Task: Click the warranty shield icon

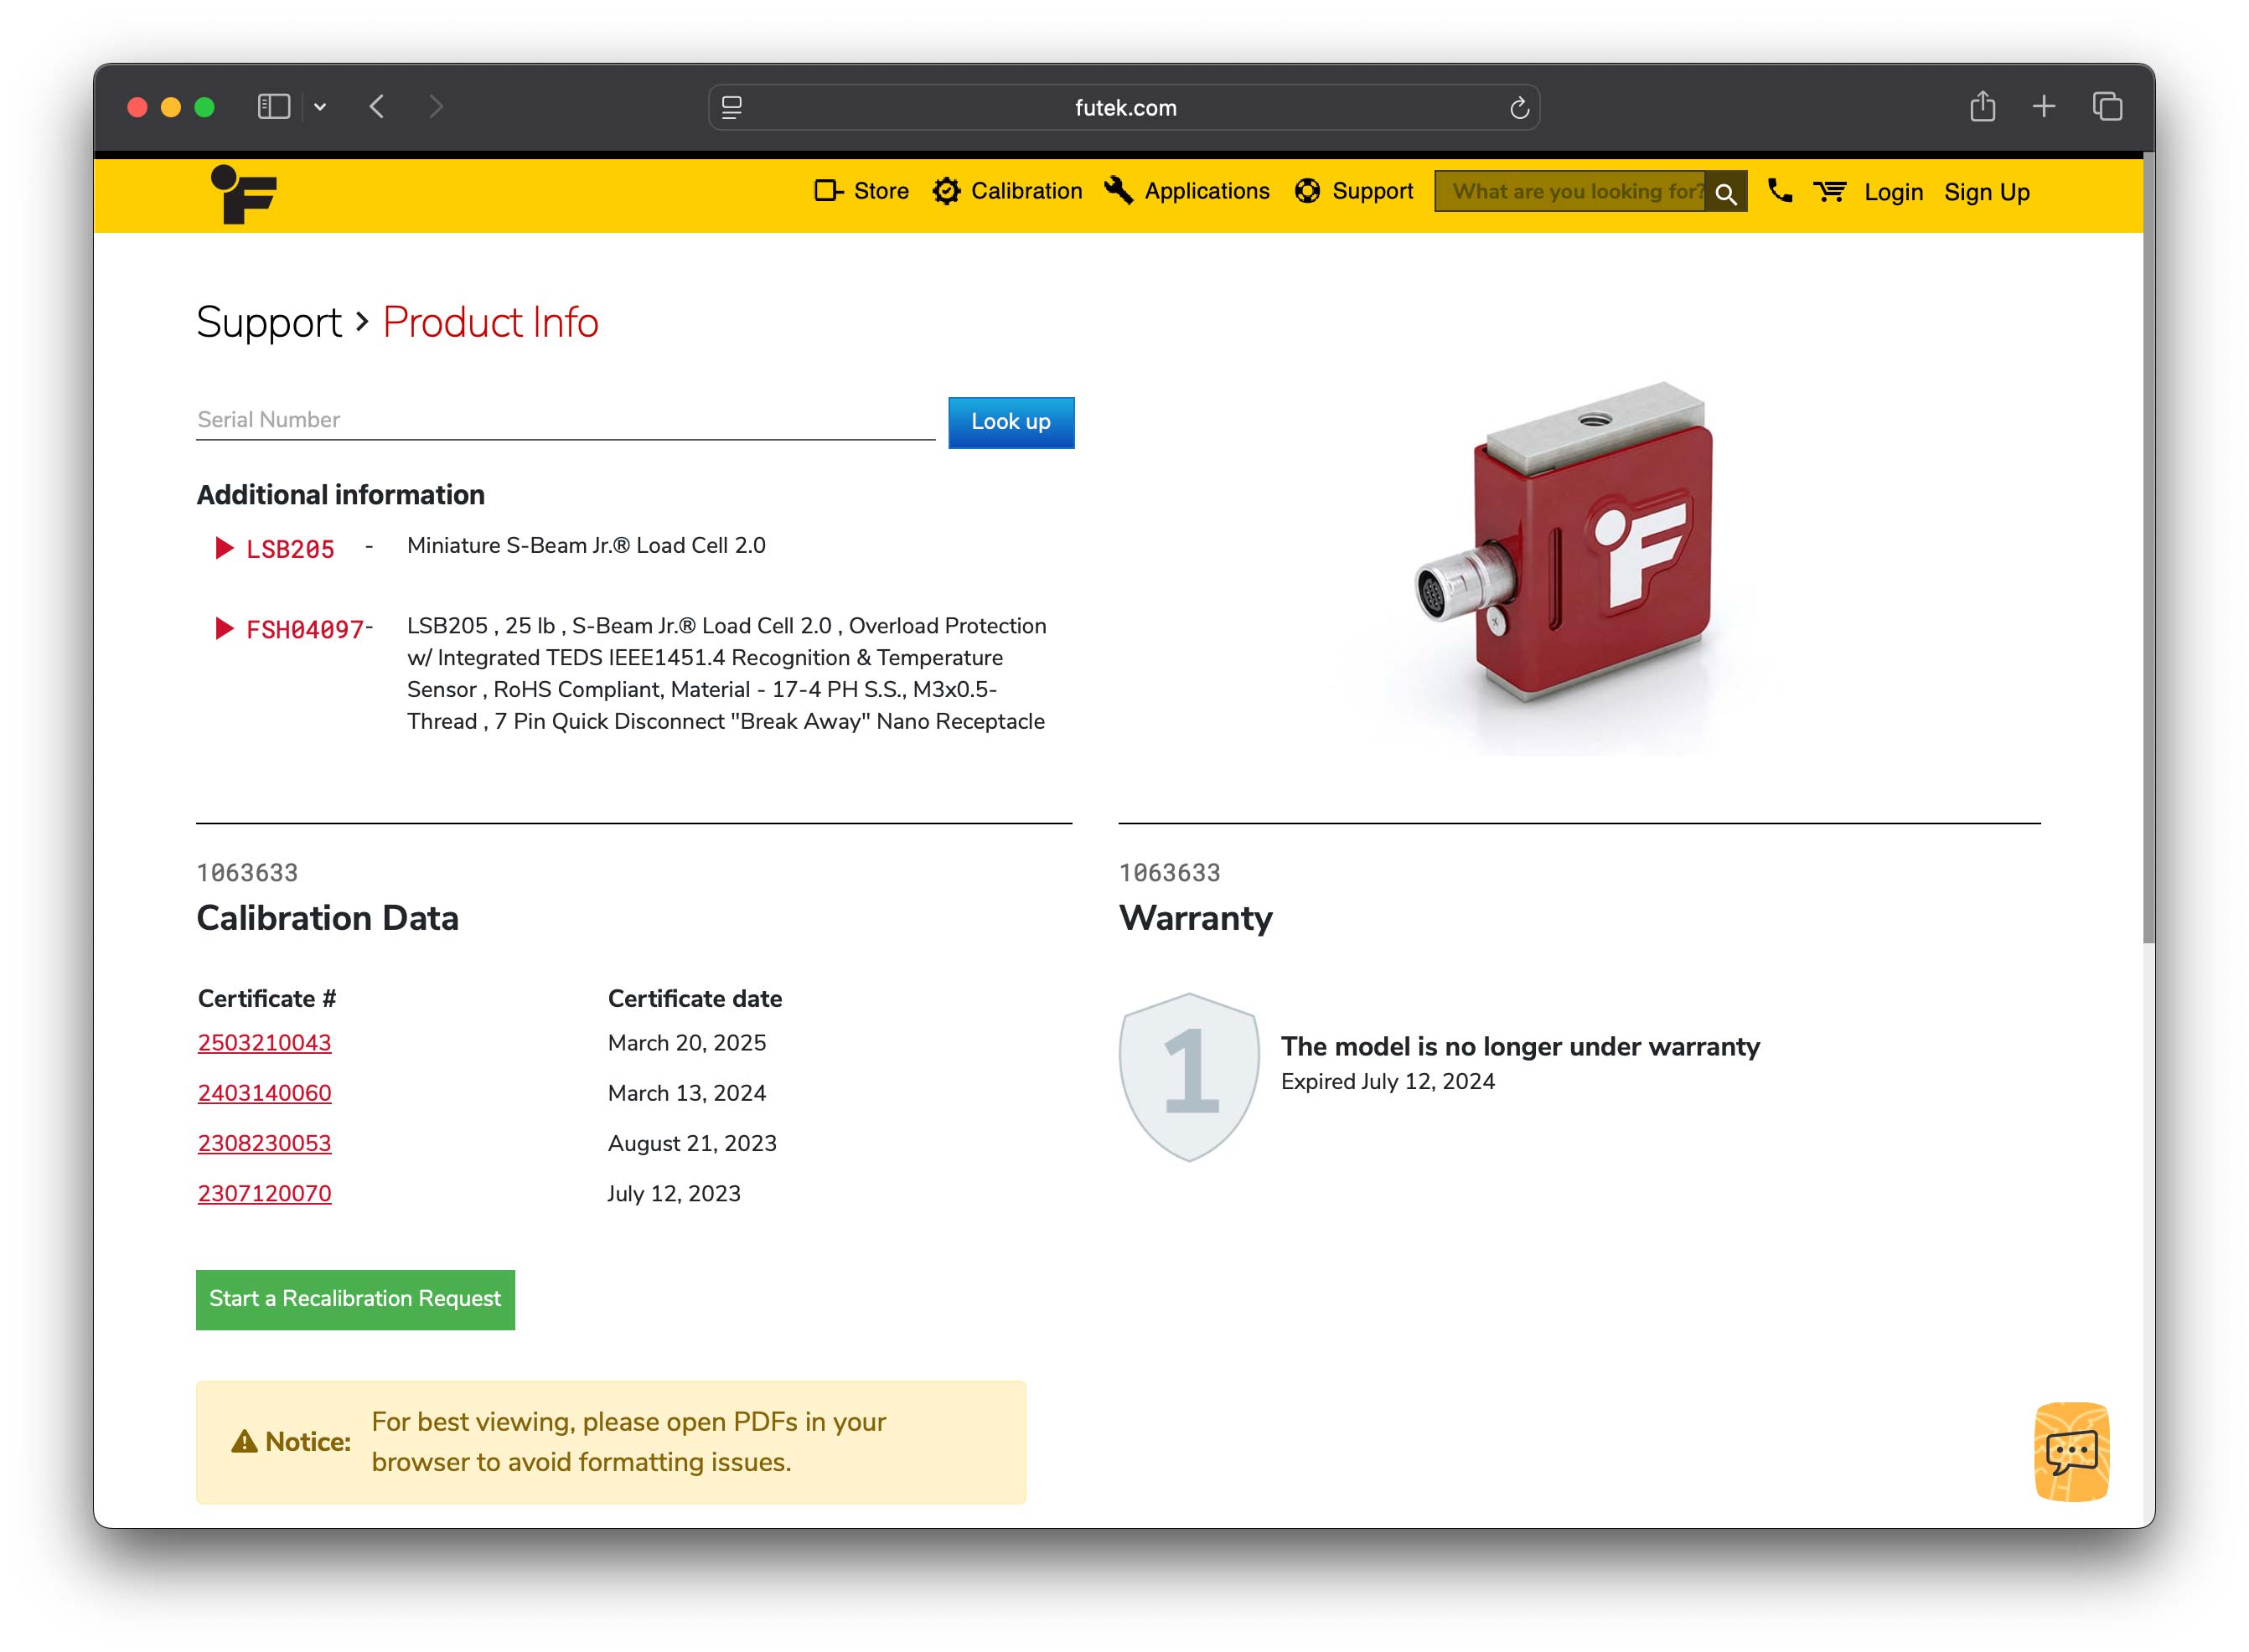Action: (1188, 1076)
